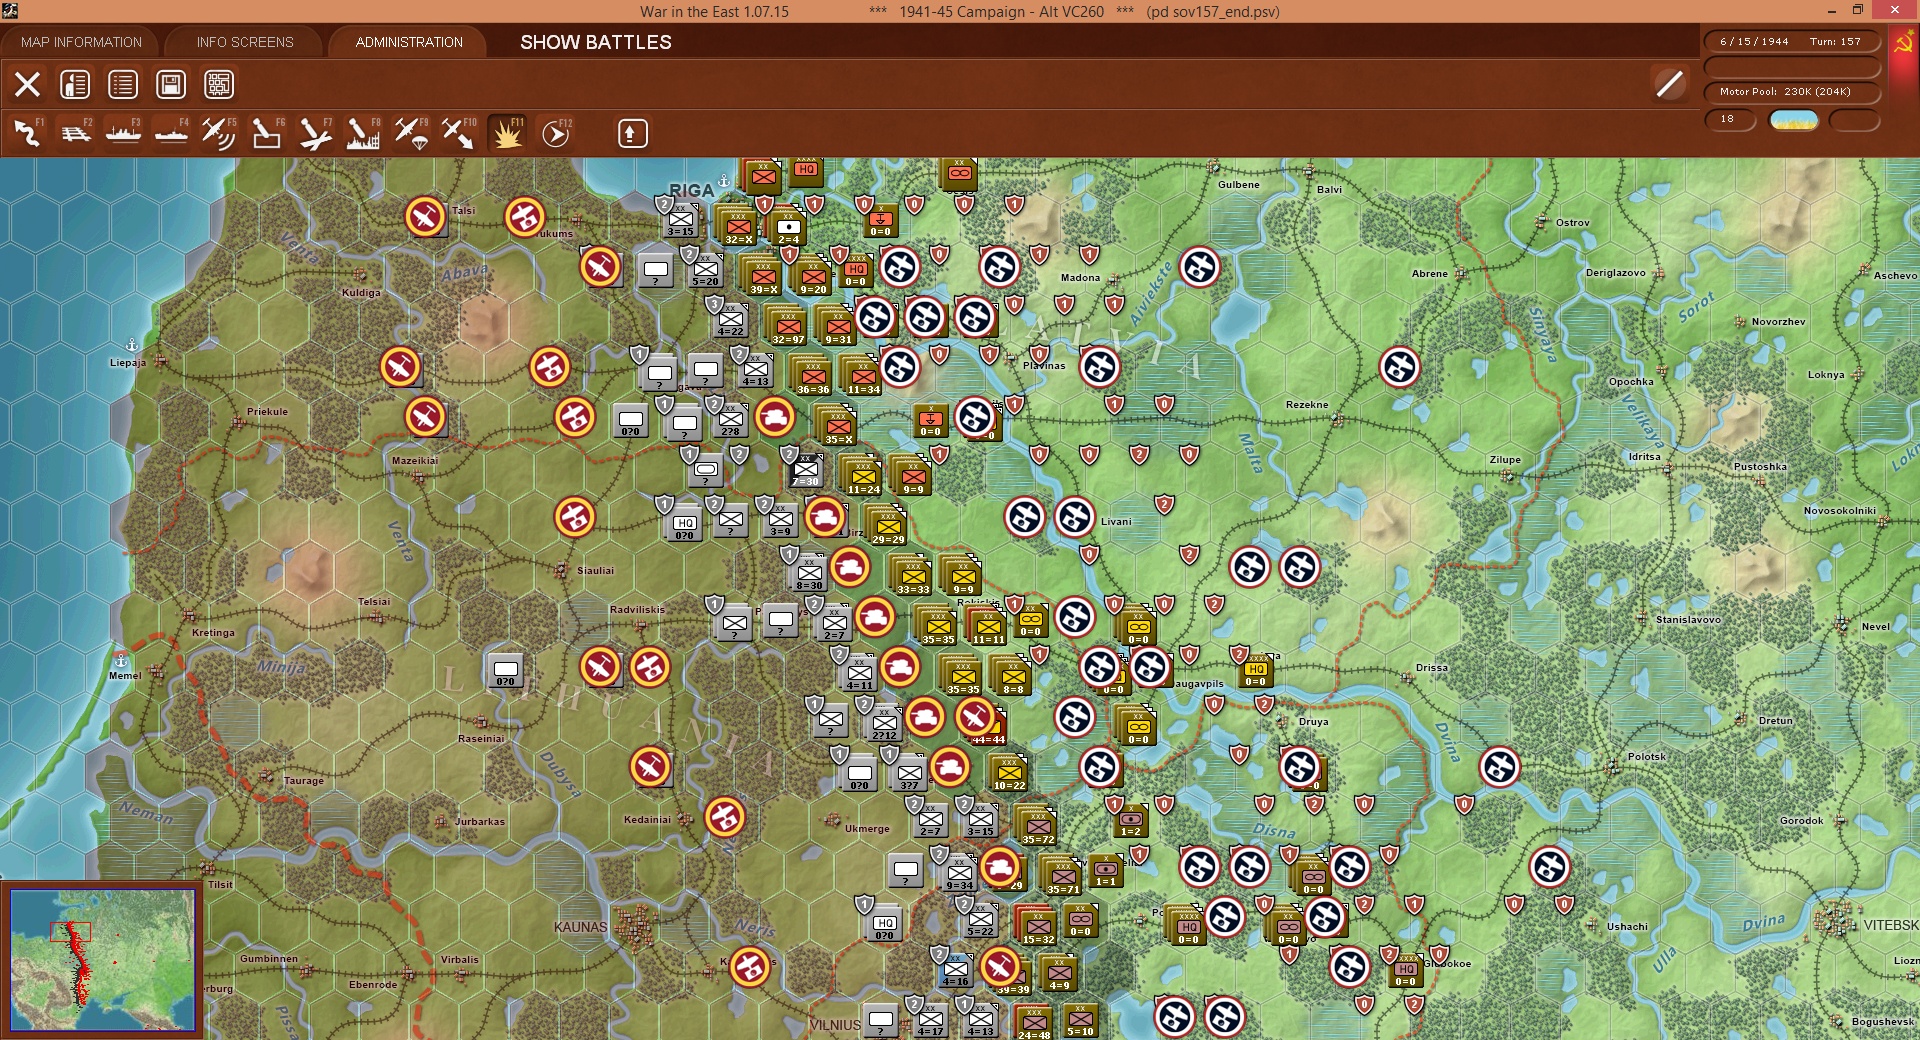The height and width of the screenshot is (1040, 1920).
Task: Select the Soviet unit labeled 15=32
Action: pos(1037,925)
